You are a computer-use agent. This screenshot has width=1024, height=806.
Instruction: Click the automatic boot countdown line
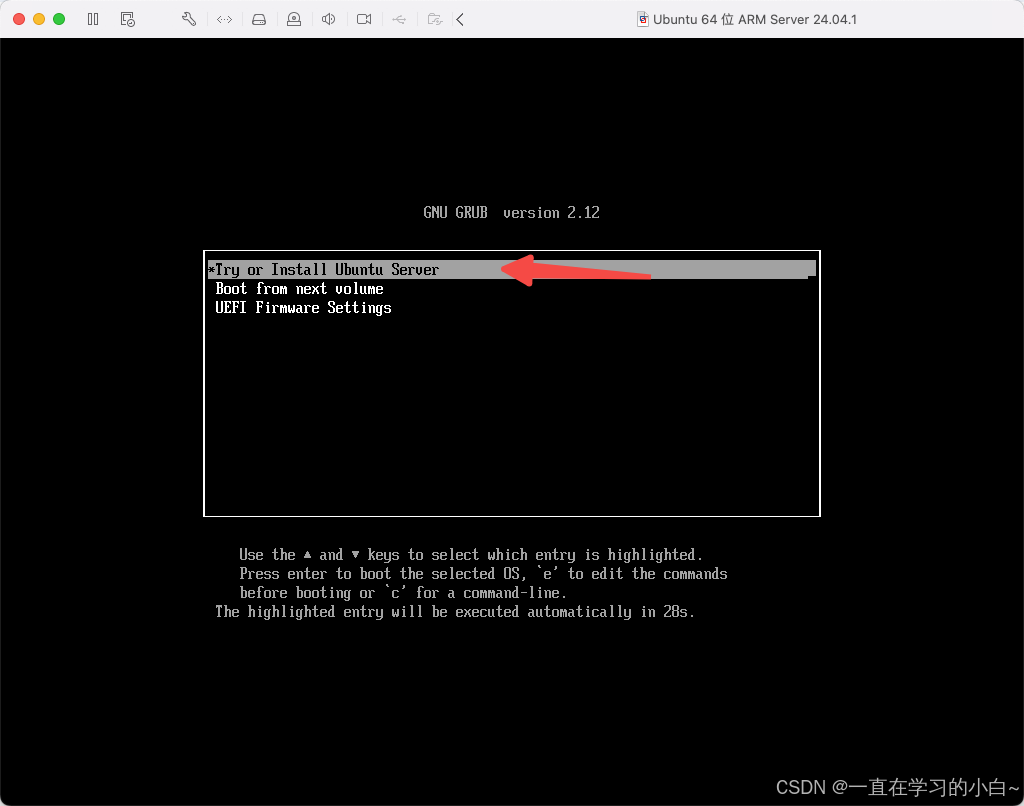(455, 612)
